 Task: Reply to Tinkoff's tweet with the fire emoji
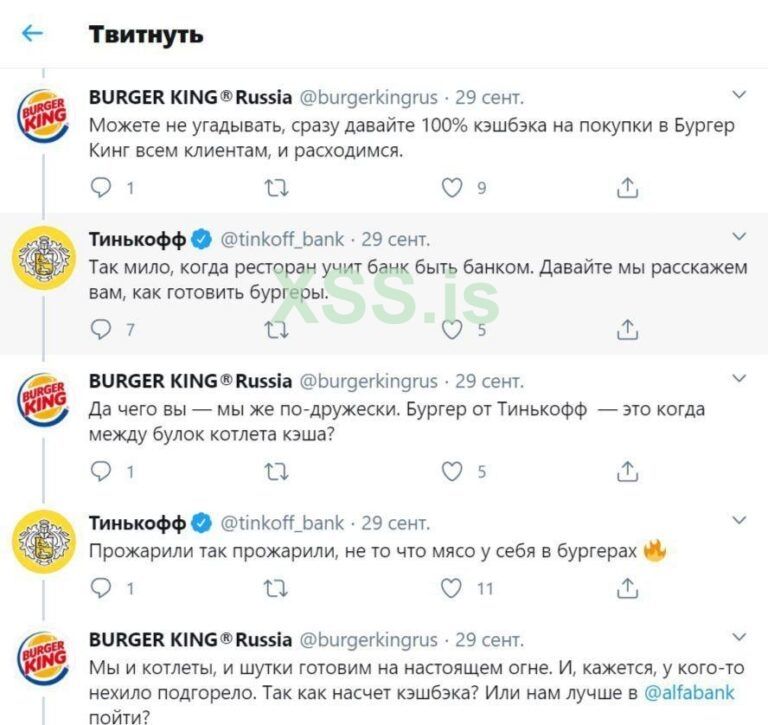(102, 588)
